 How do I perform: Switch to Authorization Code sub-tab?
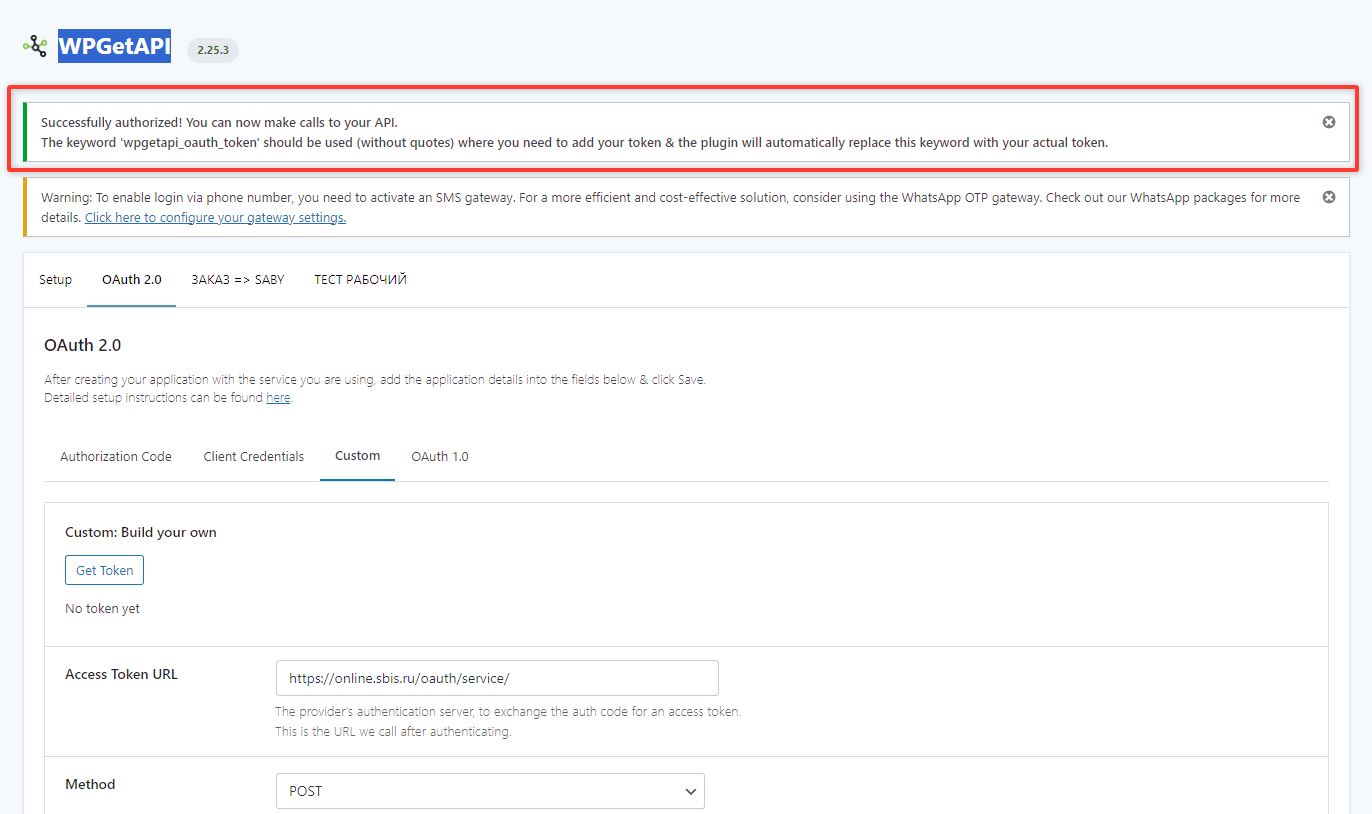coord(116,457)
